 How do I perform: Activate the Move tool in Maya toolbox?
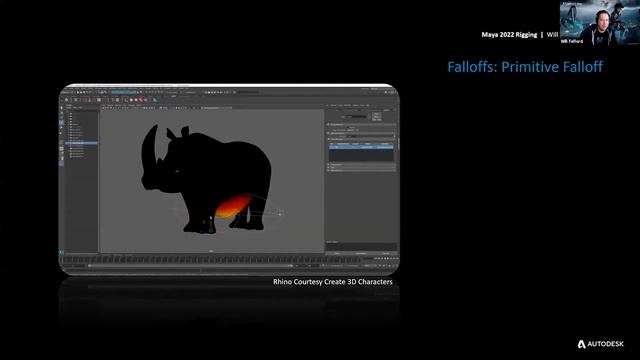tap(62, 122)
